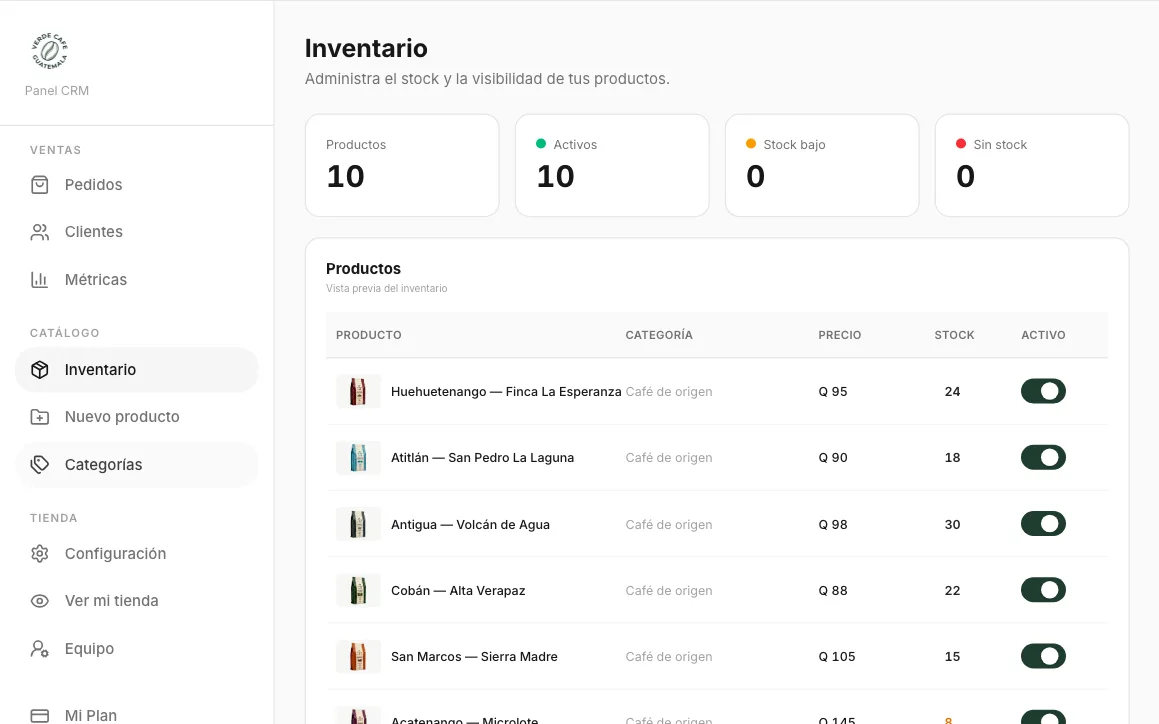
Task: Open Configuración settings
Action: point(137,554)
